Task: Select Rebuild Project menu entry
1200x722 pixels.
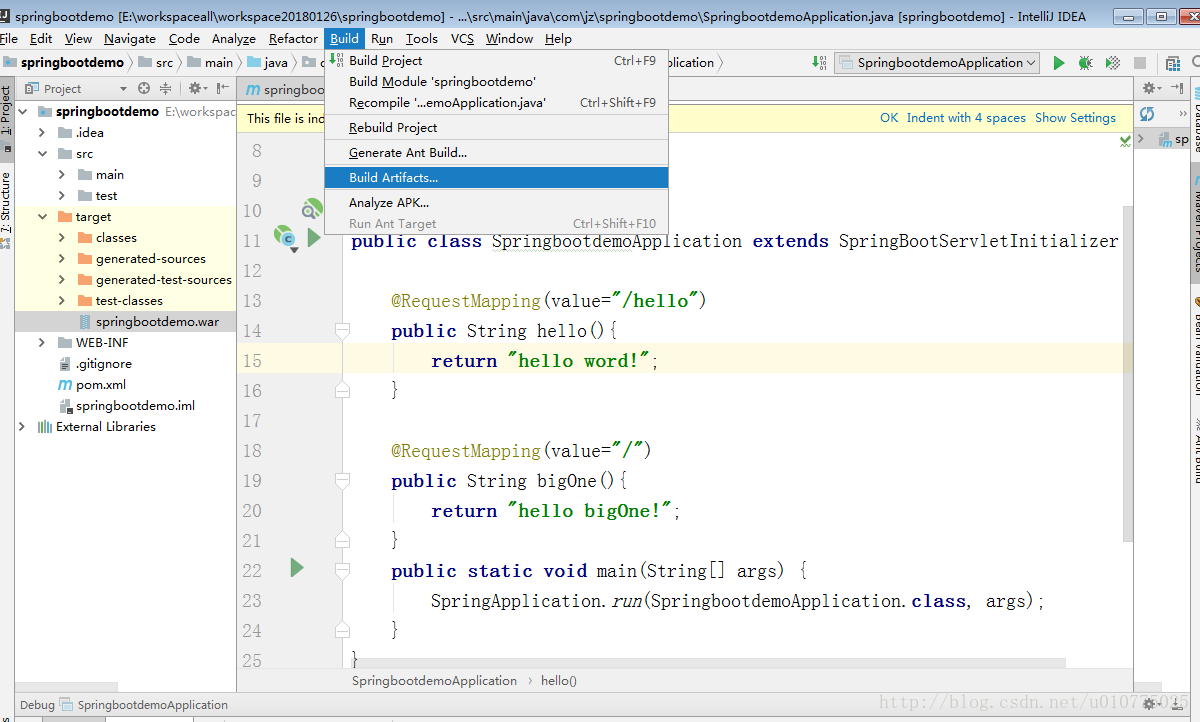Action: 496,128
